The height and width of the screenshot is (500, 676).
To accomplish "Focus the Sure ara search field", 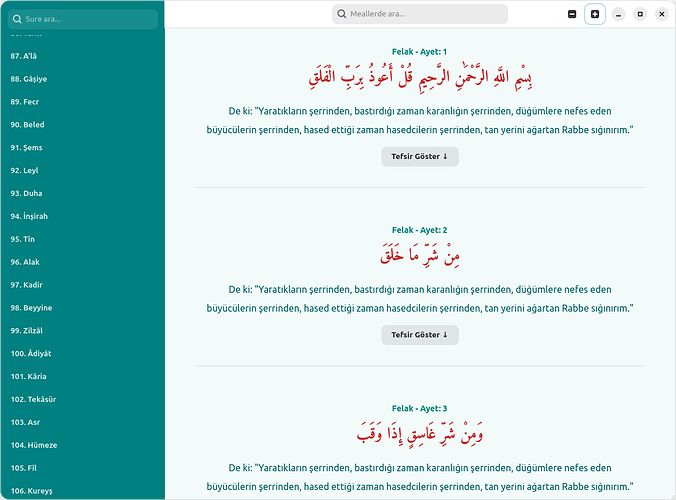I will point(88,19).
